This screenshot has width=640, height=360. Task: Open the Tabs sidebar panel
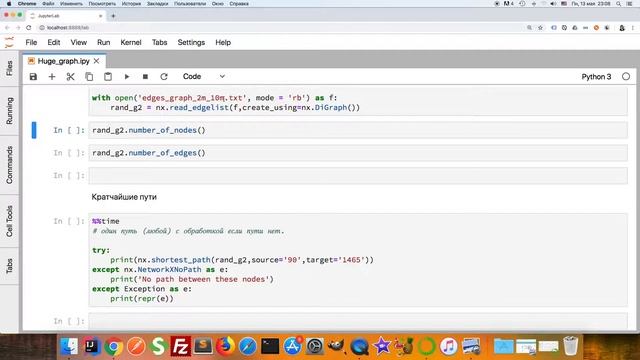pos(9,266)
